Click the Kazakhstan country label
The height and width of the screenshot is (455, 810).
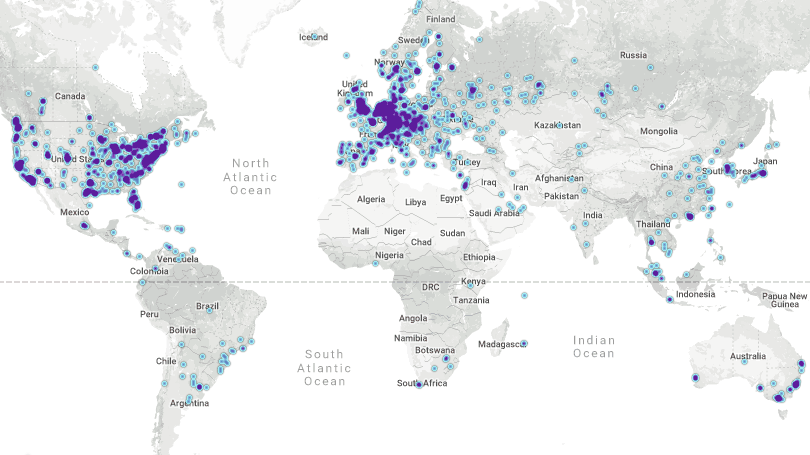(x=556, y=125)
